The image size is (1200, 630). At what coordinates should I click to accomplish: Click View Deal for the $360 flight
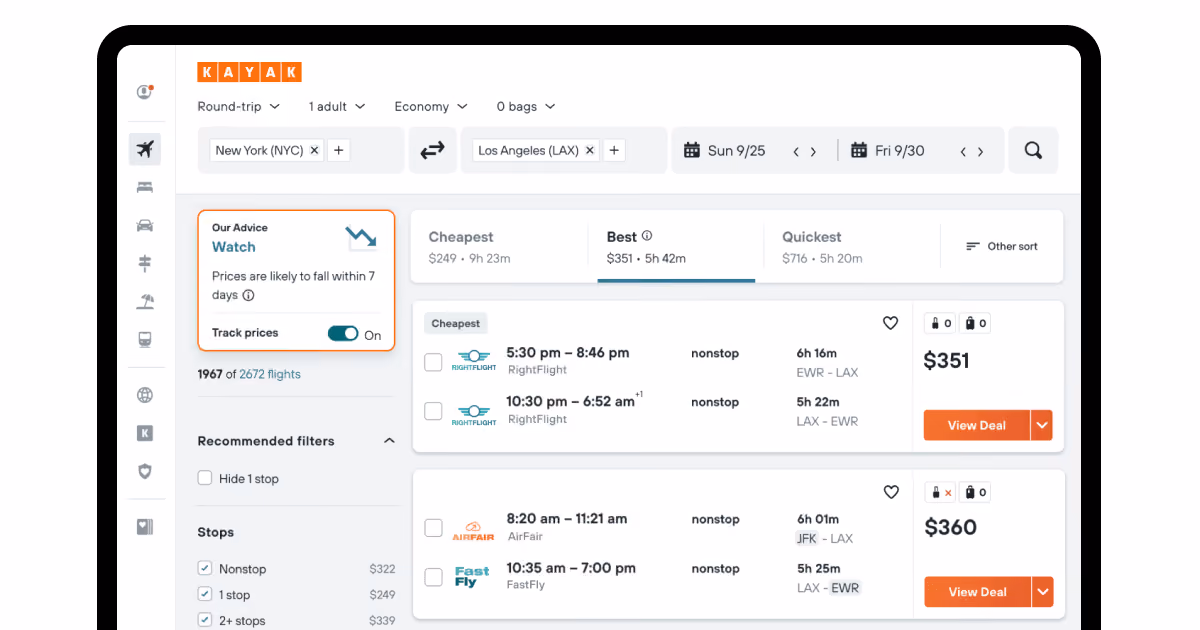pyautogui.click(x=977, y=592)
